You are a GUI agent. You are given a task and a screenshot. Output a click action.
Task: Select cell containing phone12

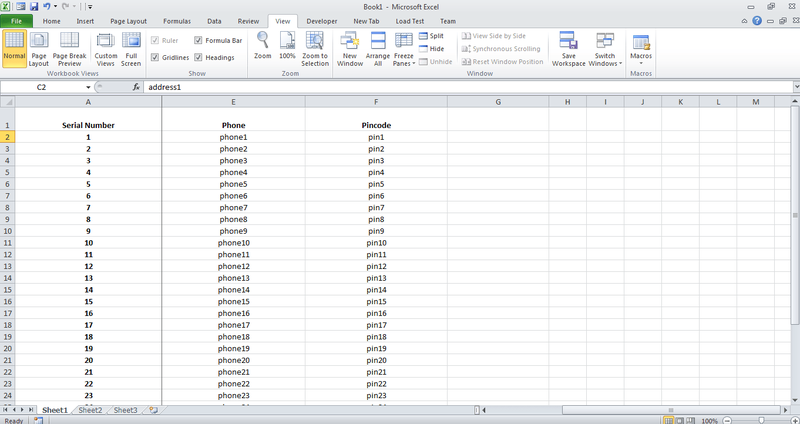[x=233, y=266]
